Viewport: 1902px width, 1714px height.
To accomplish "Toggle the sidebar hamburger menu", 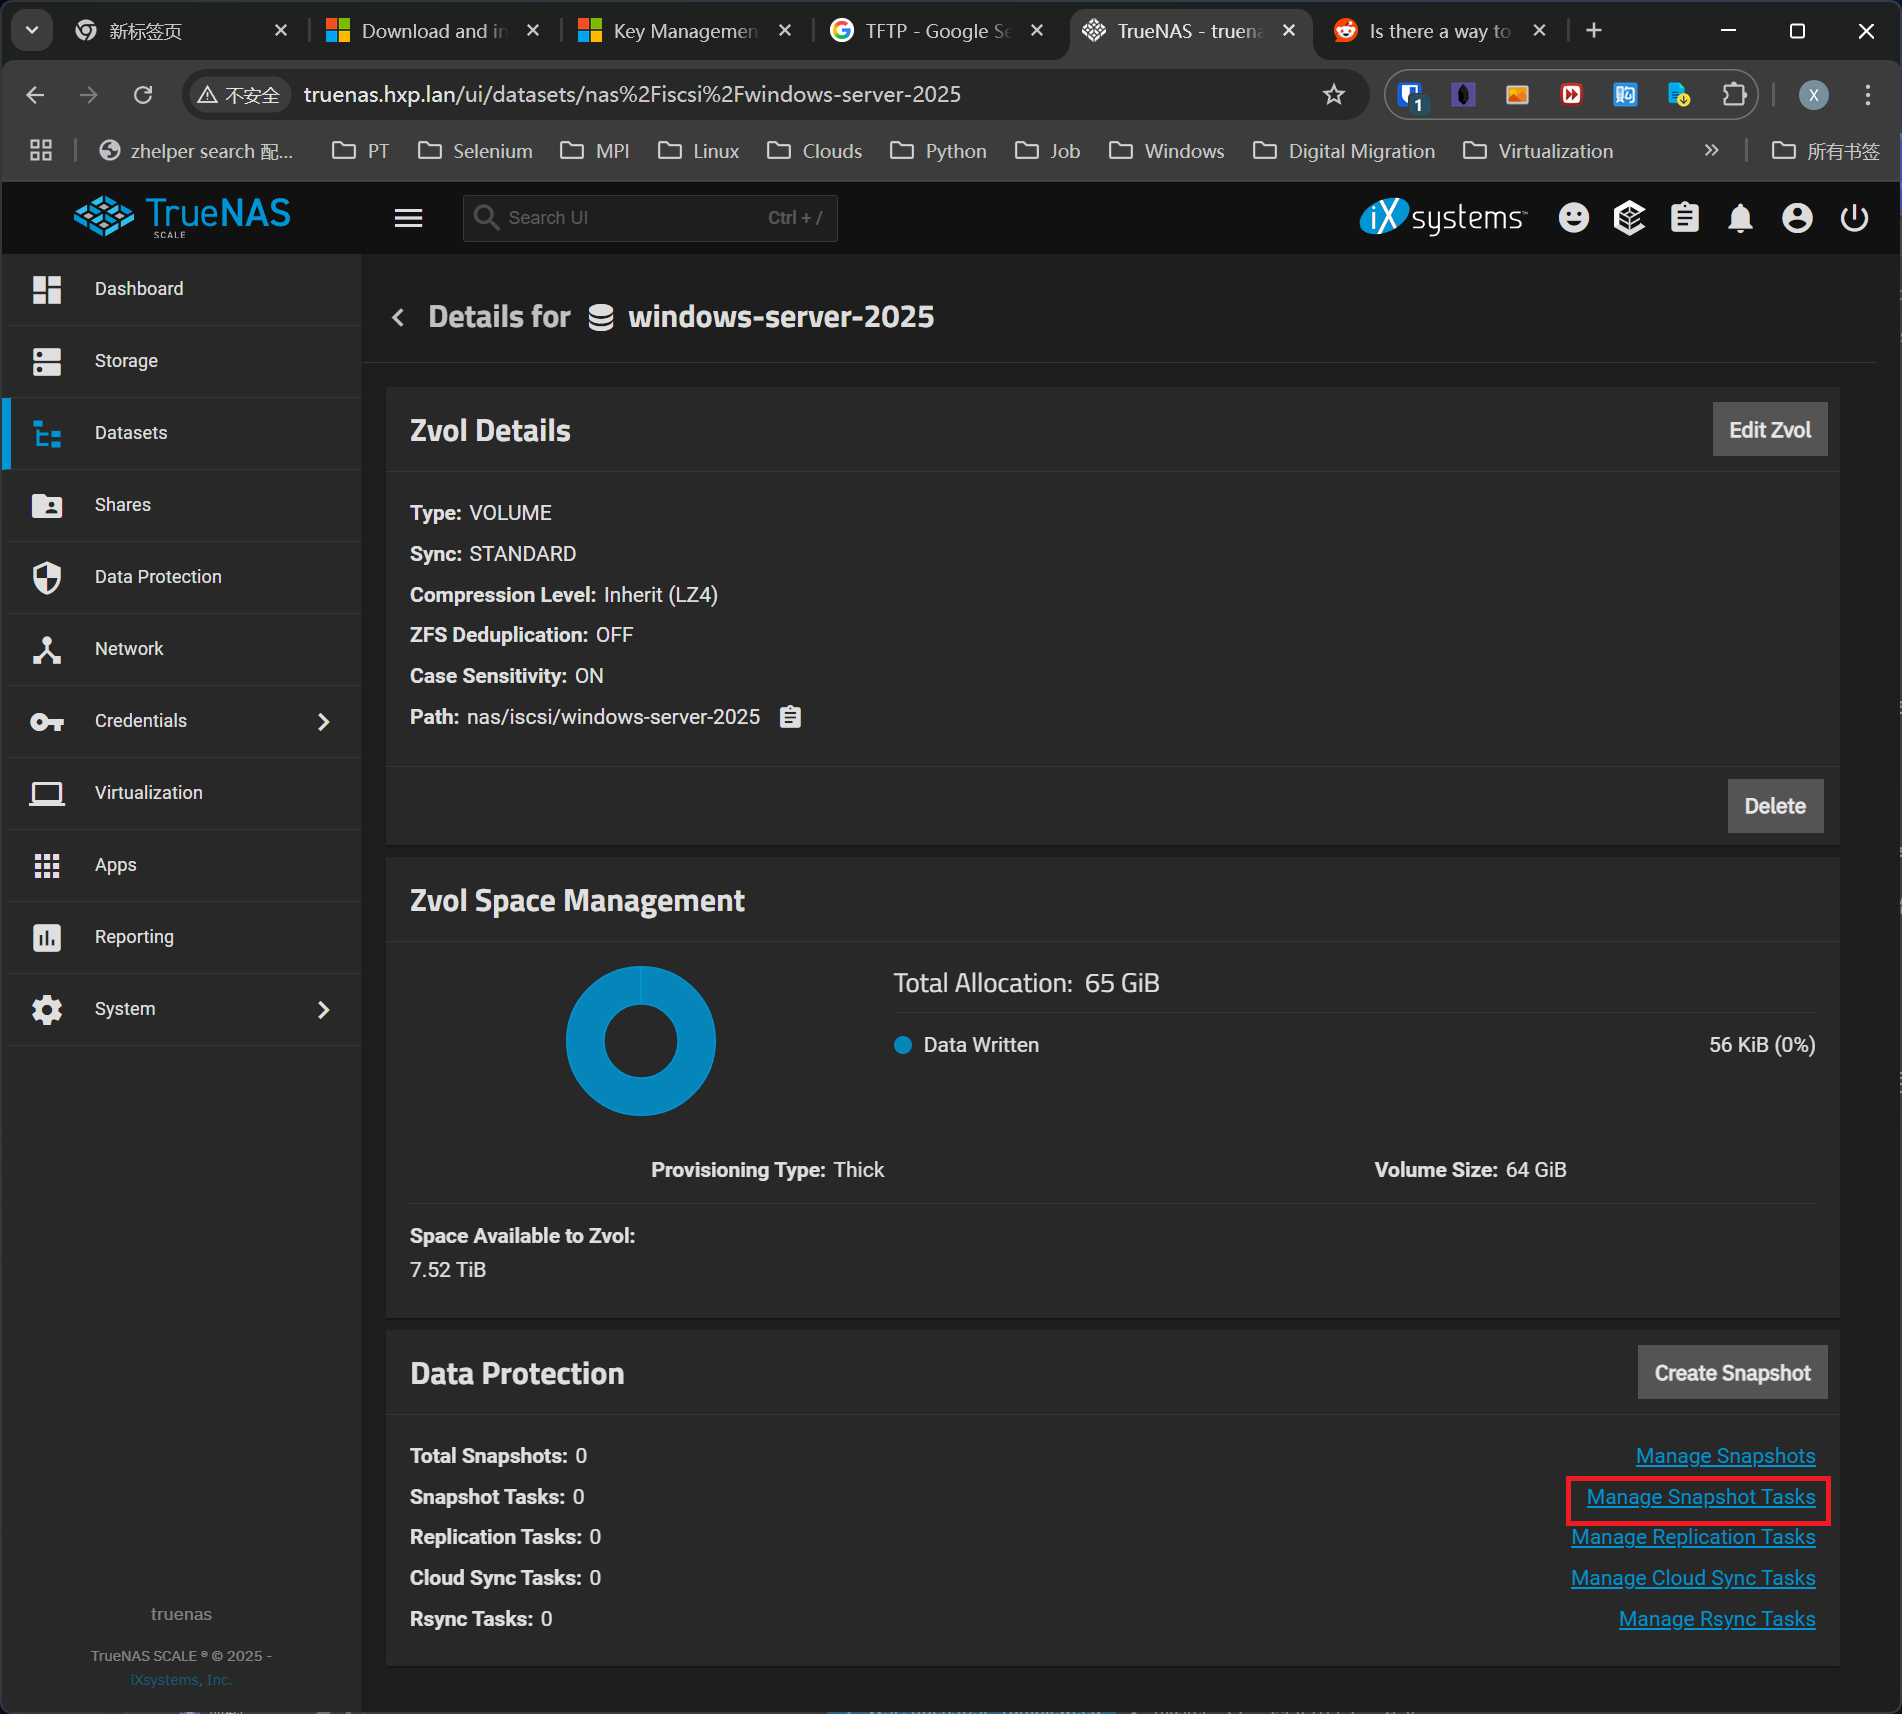I will tap(408, 218).
